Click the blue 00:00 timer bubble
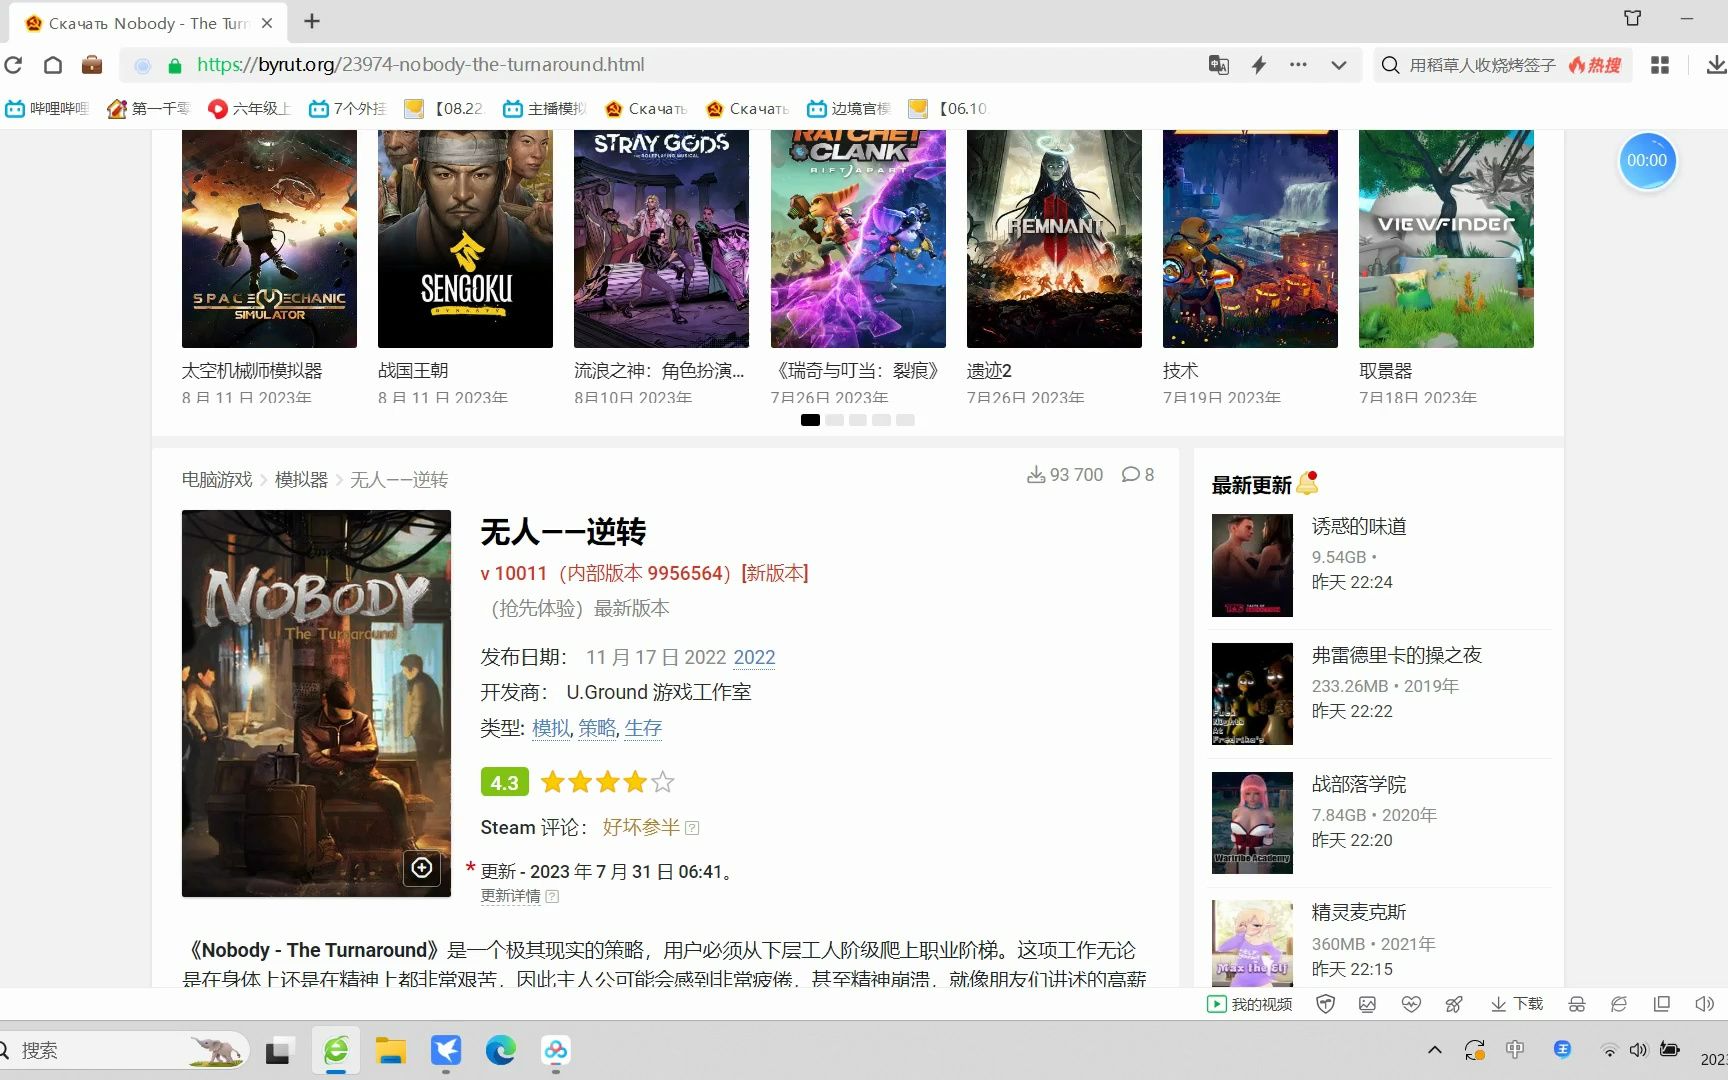 (x=1646, y=161)
